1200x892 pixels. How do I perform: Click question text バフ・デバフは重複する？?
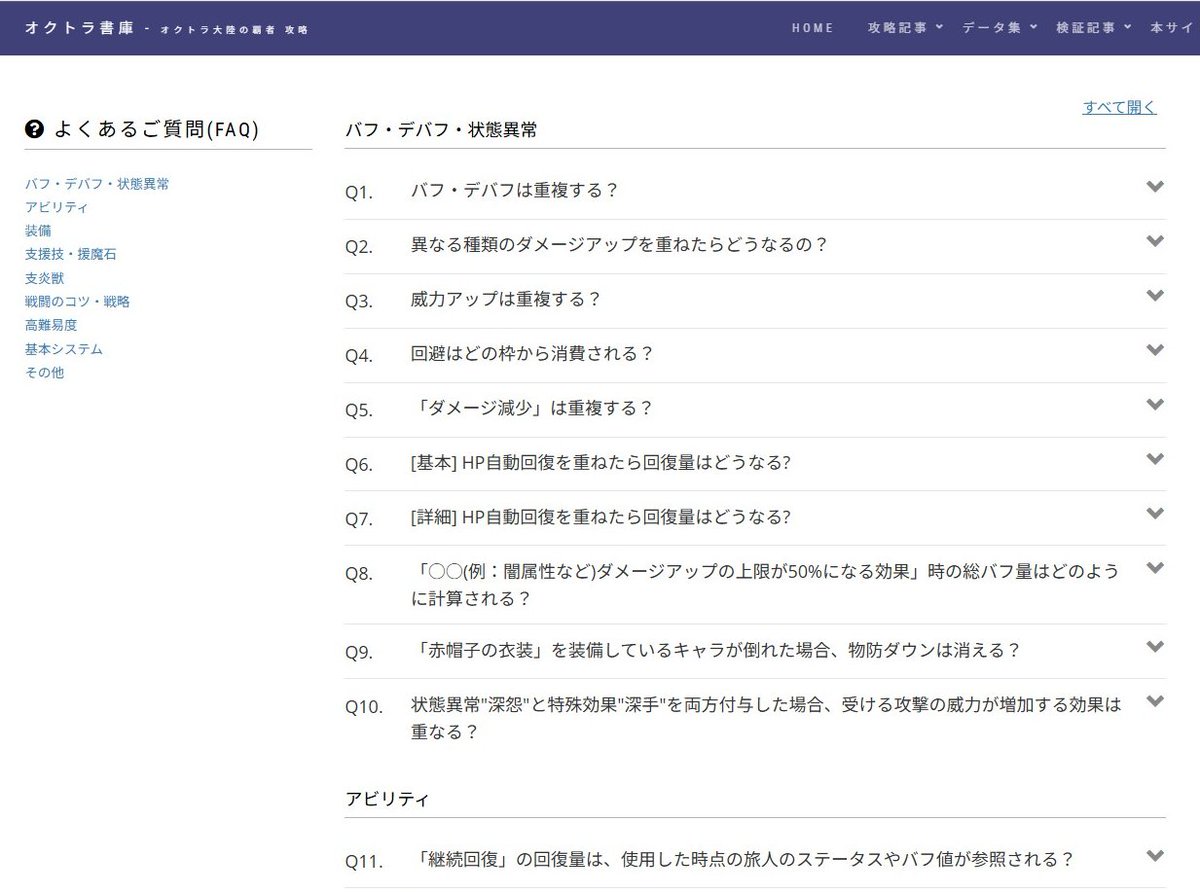pyautogui.click(x=514, y=190)
